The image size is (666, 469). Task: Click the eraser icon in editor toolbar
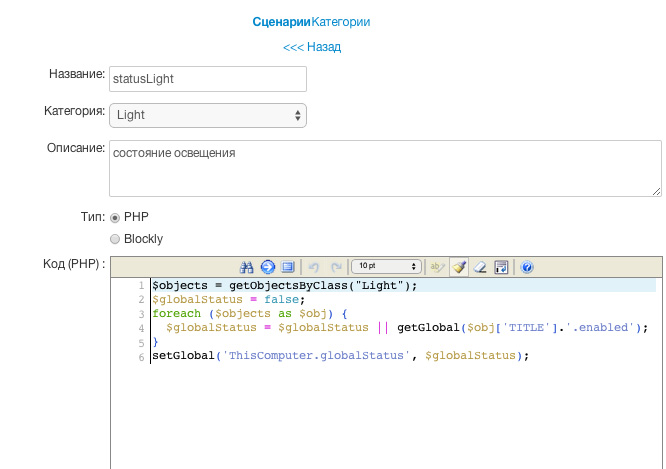(480, 267)
